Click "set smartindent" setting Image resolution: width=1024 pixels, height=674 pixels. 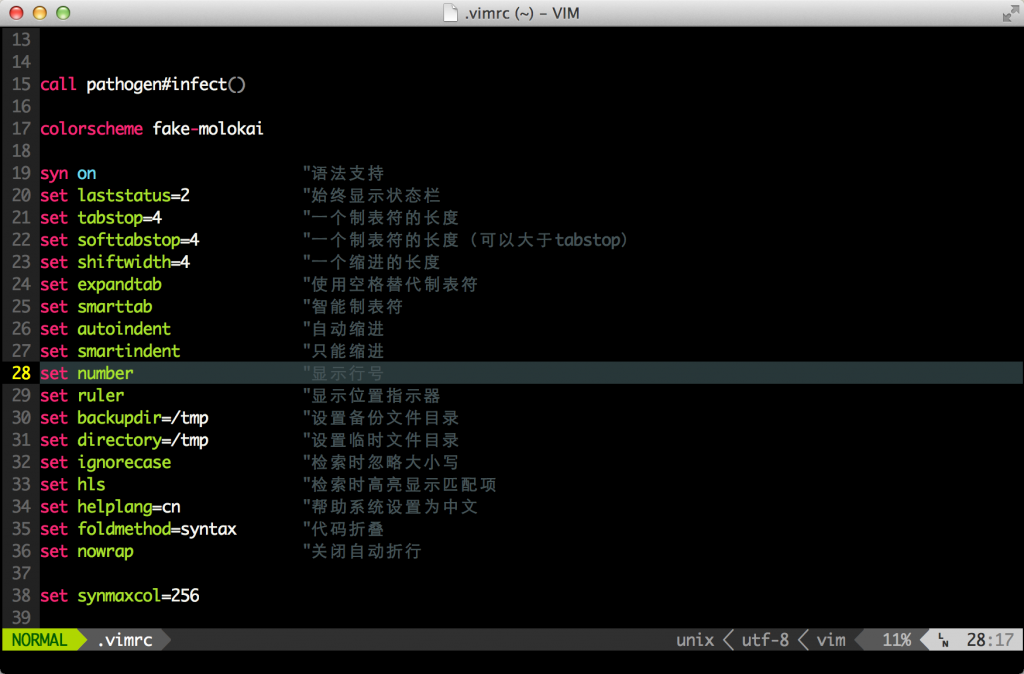pyautogui.click(x=110, y=351)
